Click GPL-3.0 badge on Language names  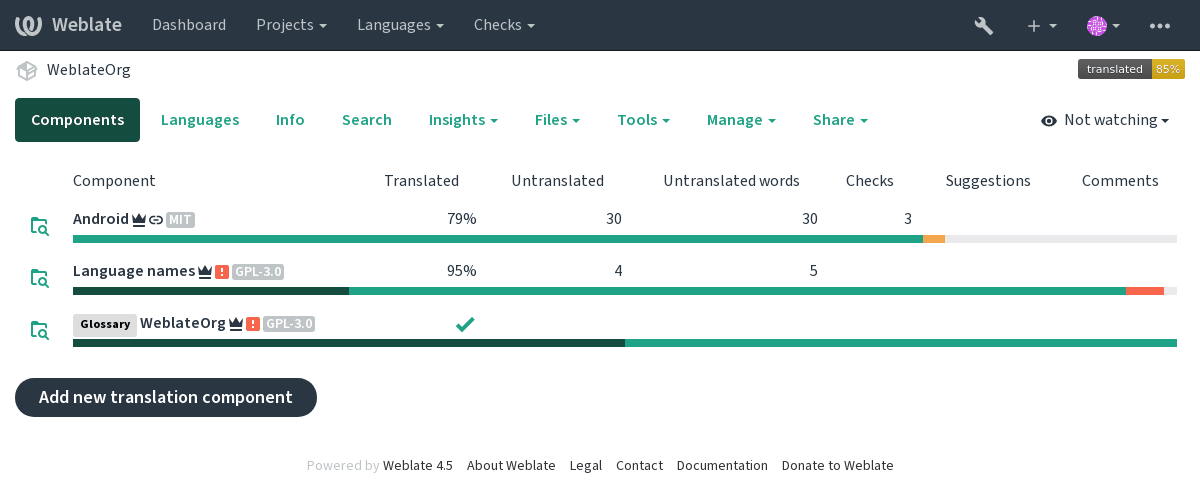tap(259, 272)
